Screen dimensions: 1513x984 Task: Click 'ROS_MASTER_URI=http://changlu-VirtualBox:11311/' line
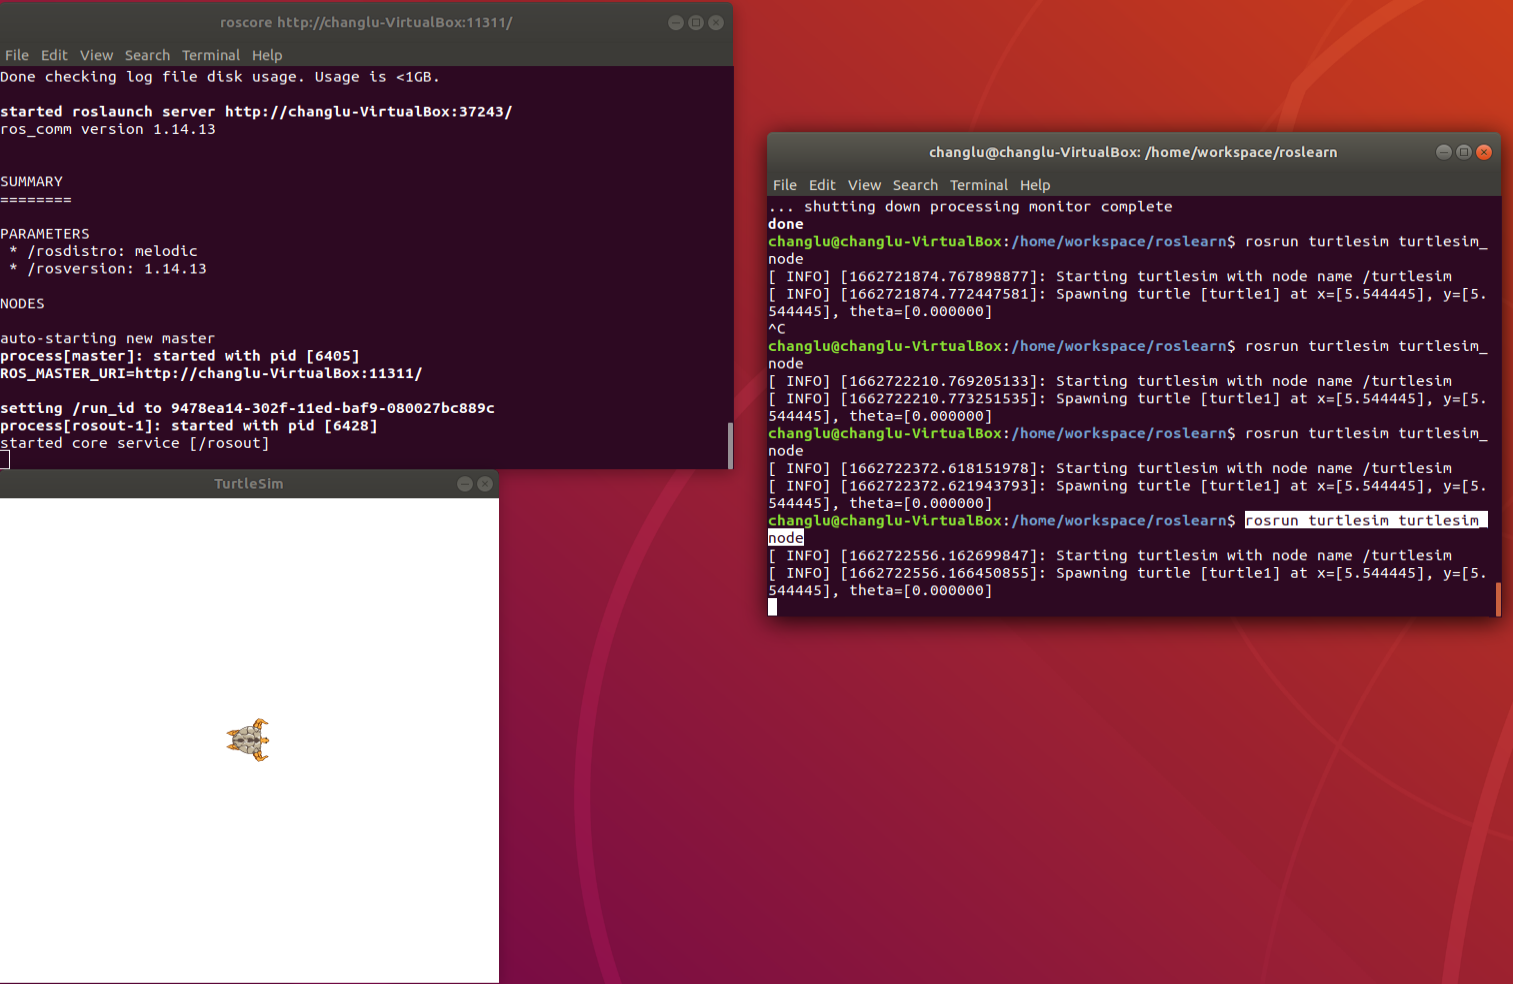click(211, 373)
